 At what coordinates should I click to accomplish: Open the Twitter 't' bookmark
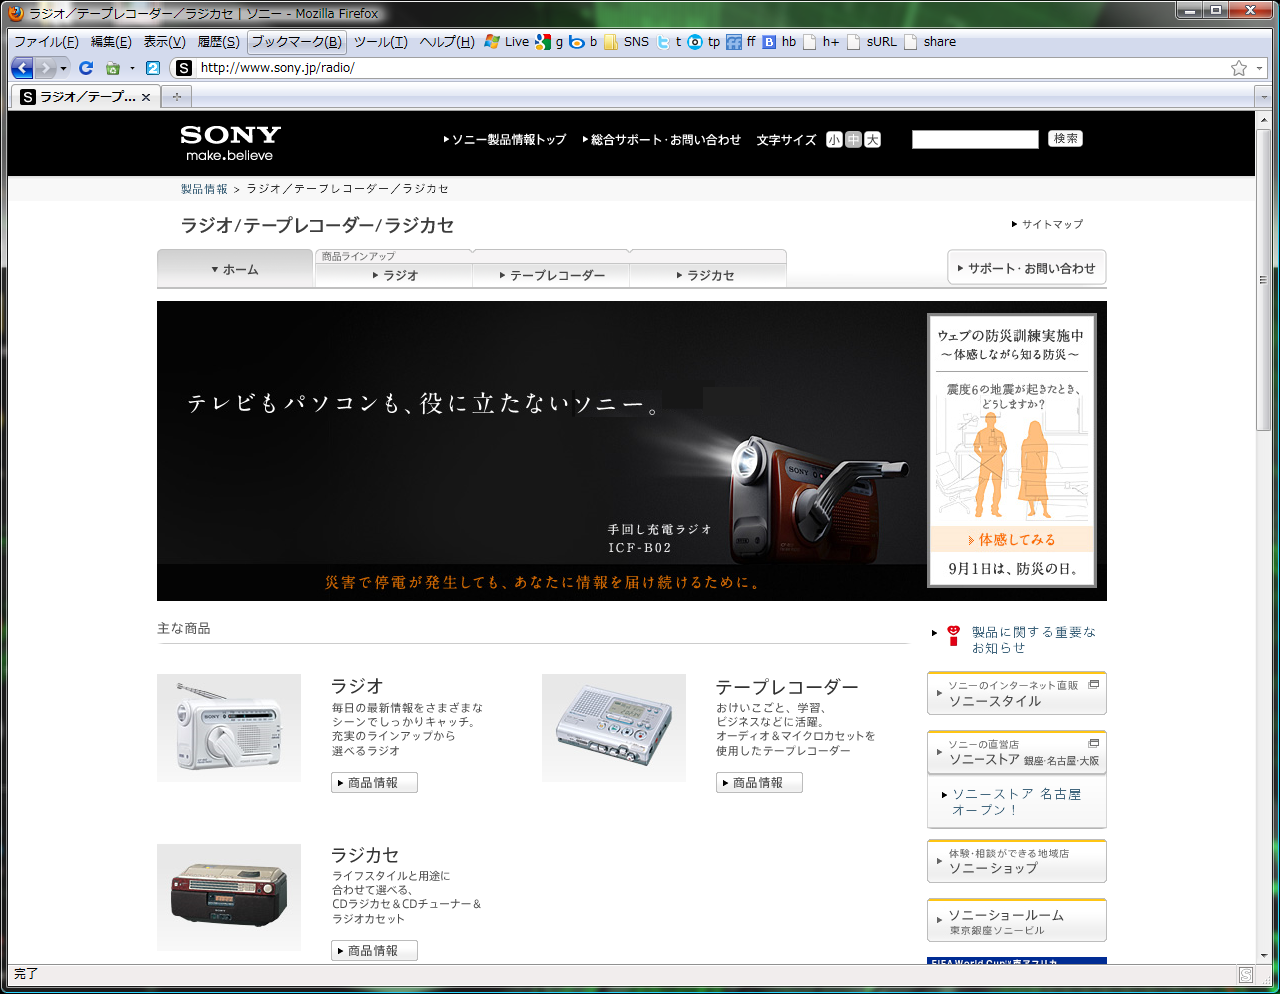point(669,42)
